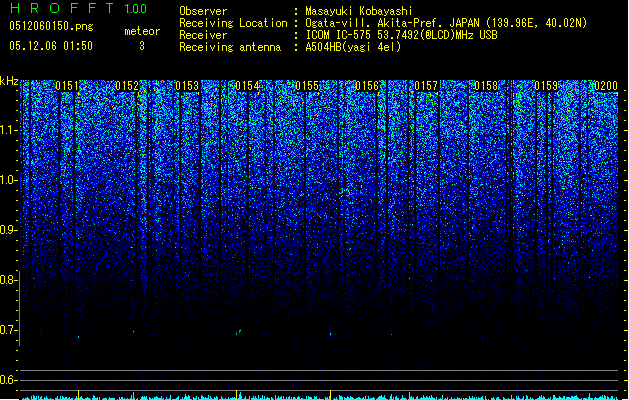Screen dimensions: 629x400
Task: Click the 0155 time marker
Action: (307, 86)
